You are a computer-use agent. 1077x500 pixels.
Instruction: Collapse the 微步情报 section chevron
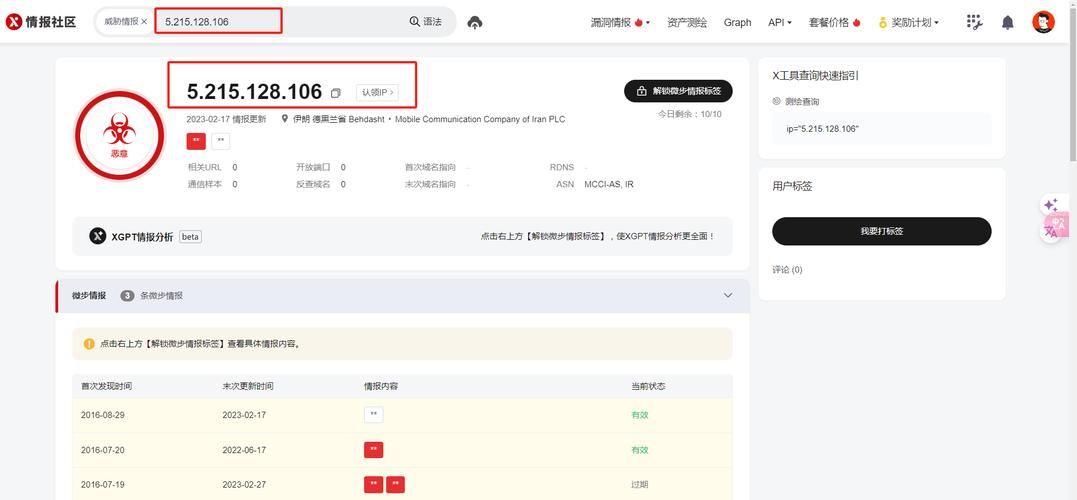[x=728, y=295]
